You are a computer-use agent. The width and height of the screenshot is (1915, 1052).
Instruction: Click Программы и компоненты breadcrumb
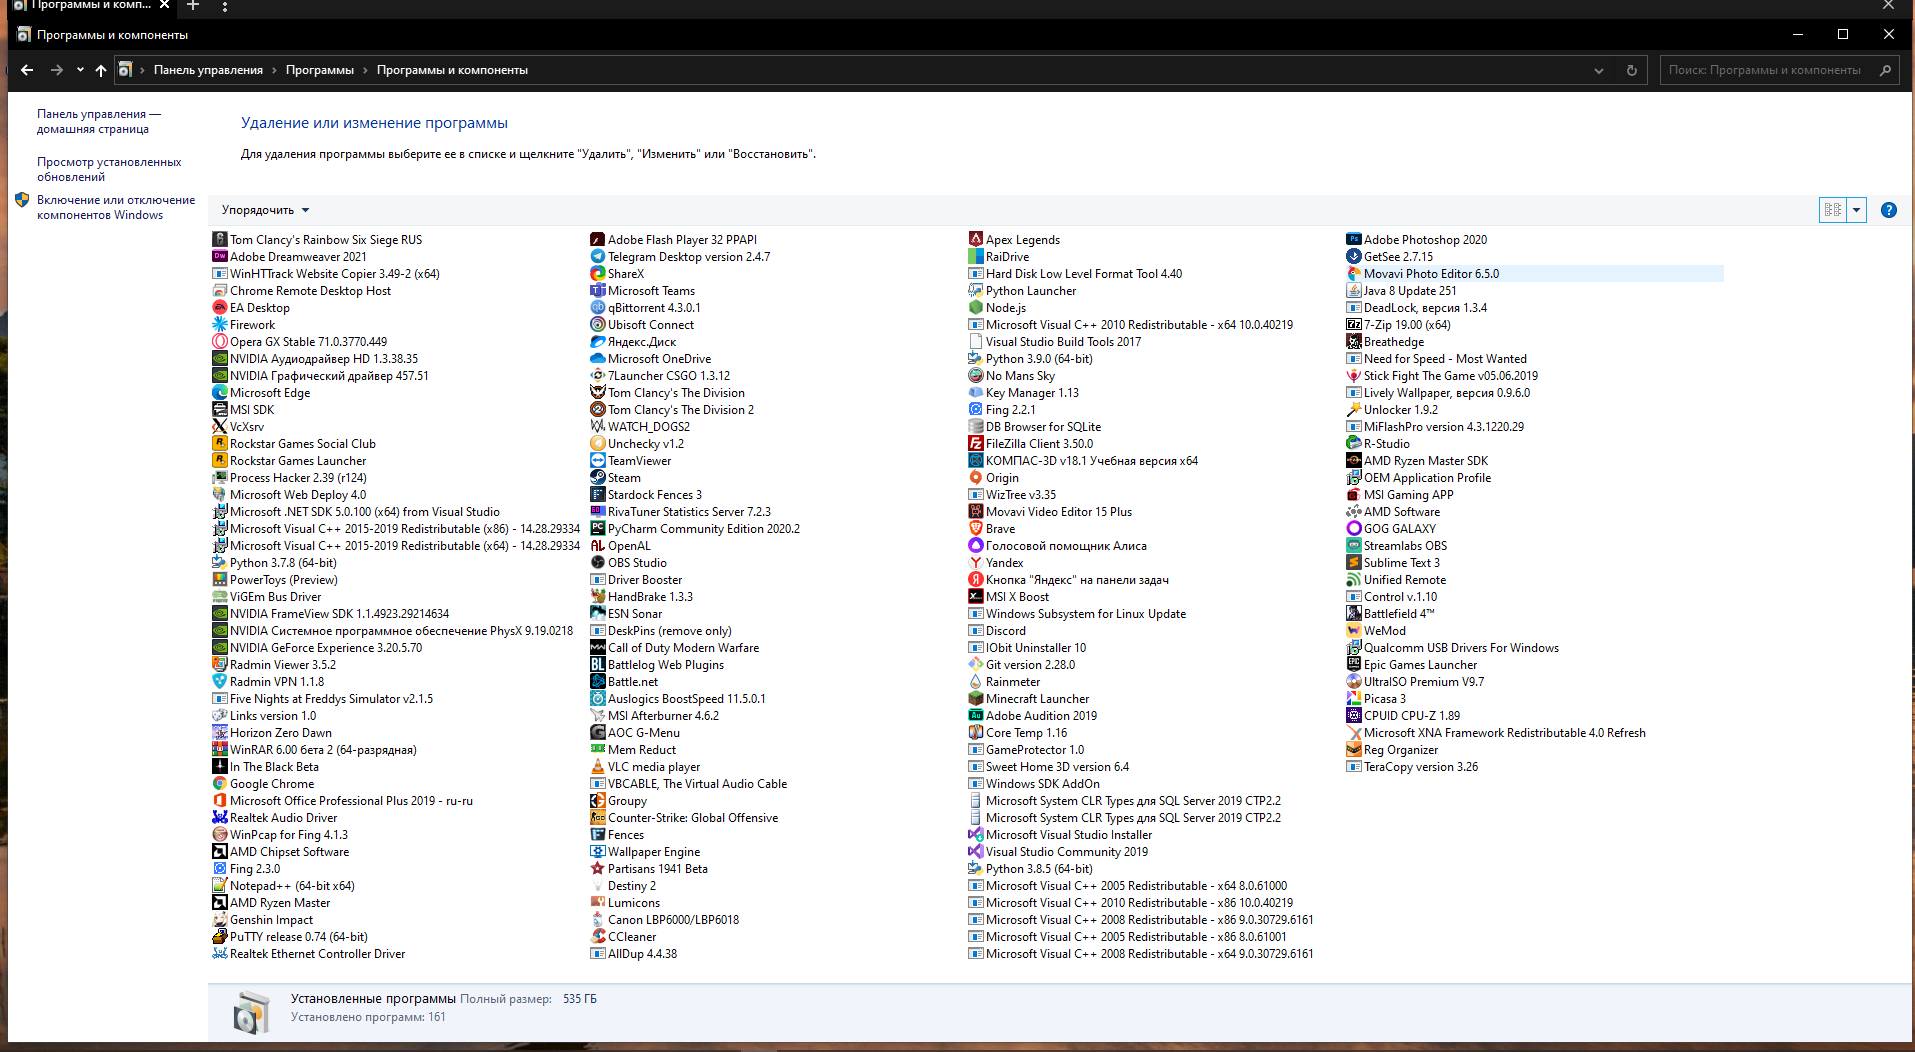tap(452, 70)
